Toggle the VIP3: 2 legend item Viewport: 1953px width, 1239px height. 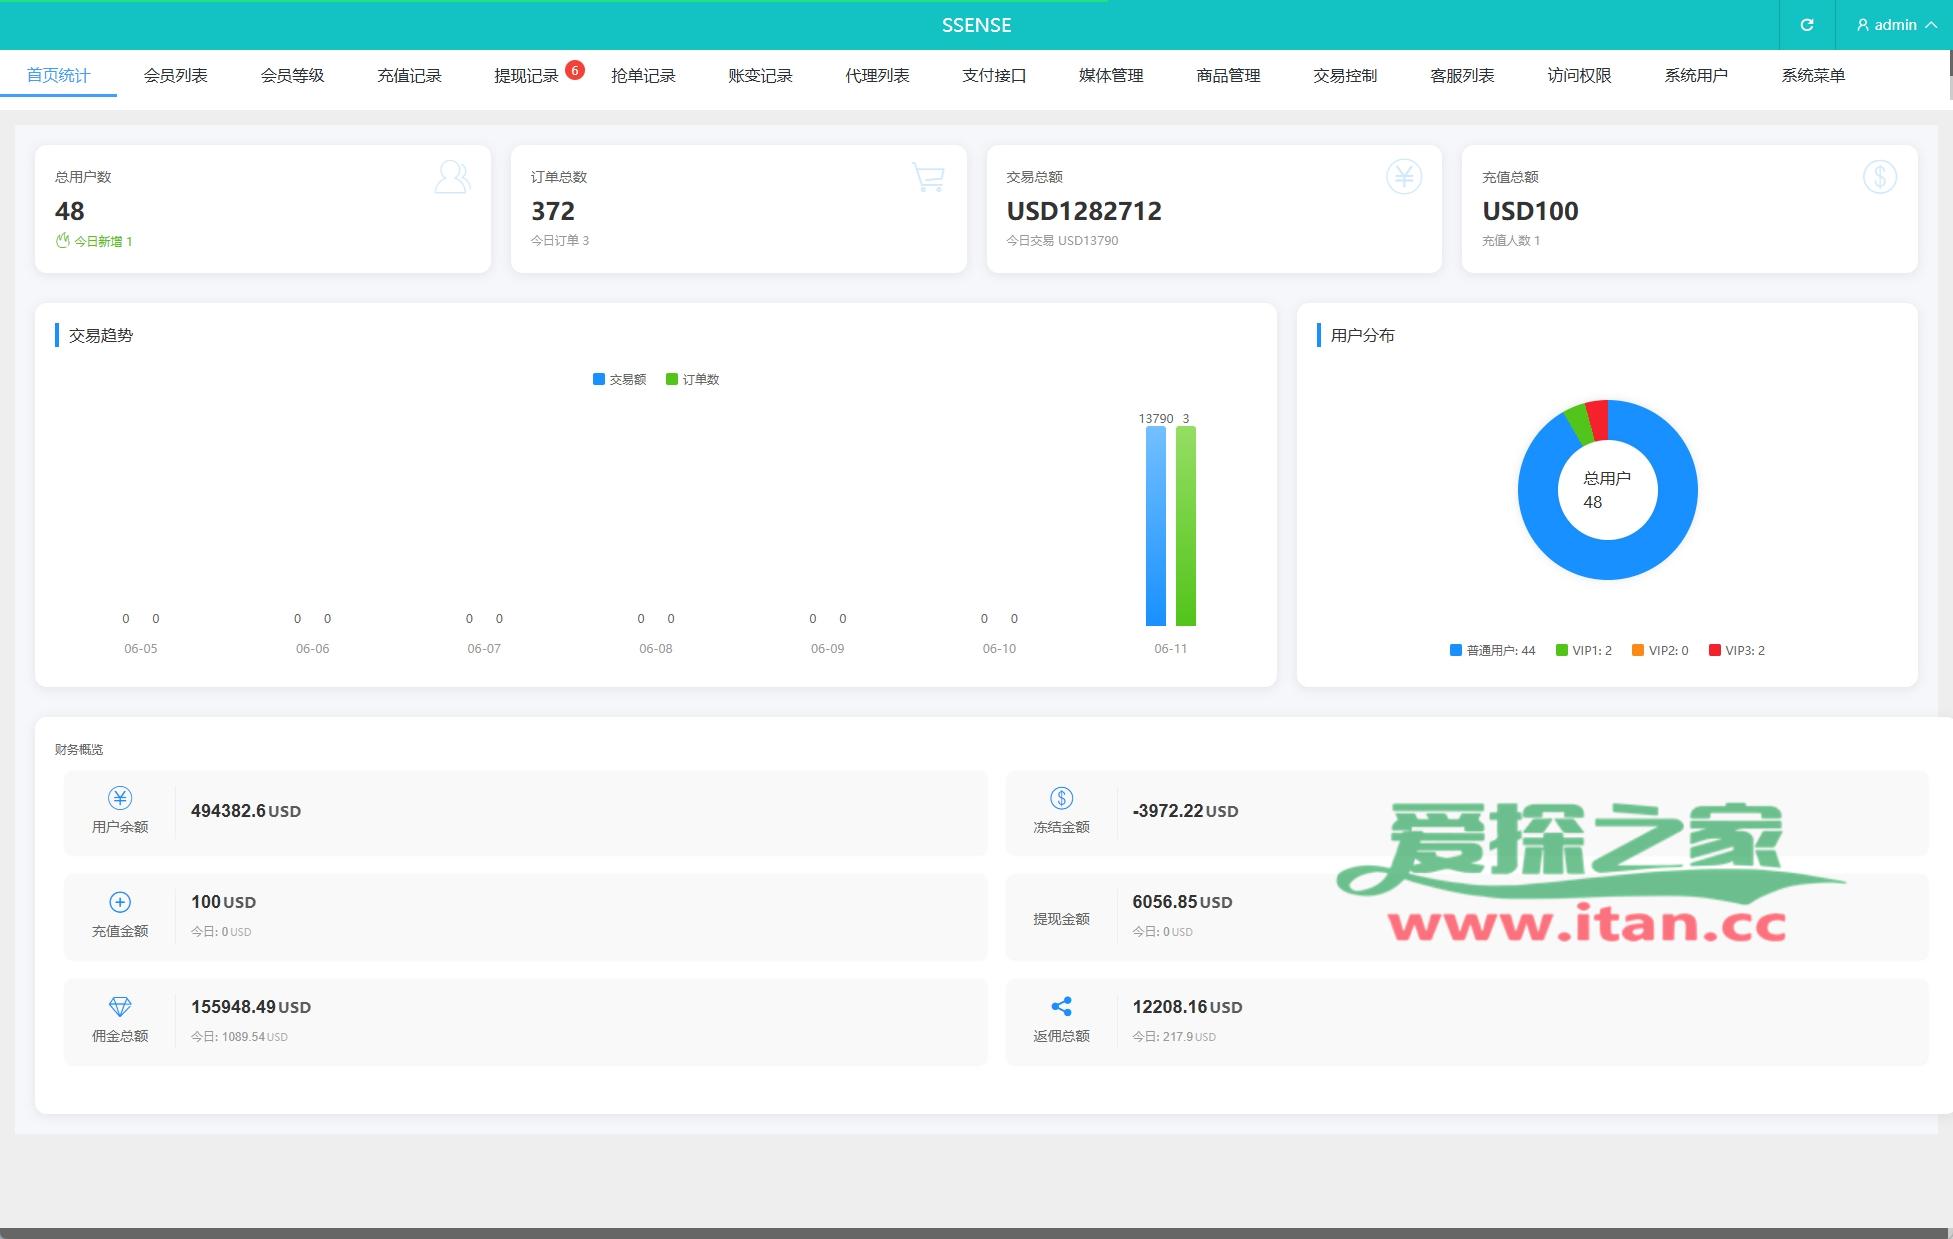click(1737, 650)
